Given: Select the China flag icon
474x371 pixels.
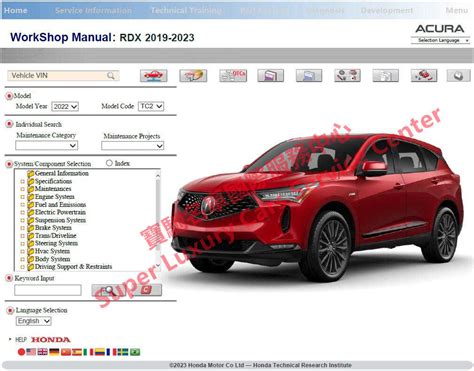Looking at the screenshot, I should tap(66, 352).
